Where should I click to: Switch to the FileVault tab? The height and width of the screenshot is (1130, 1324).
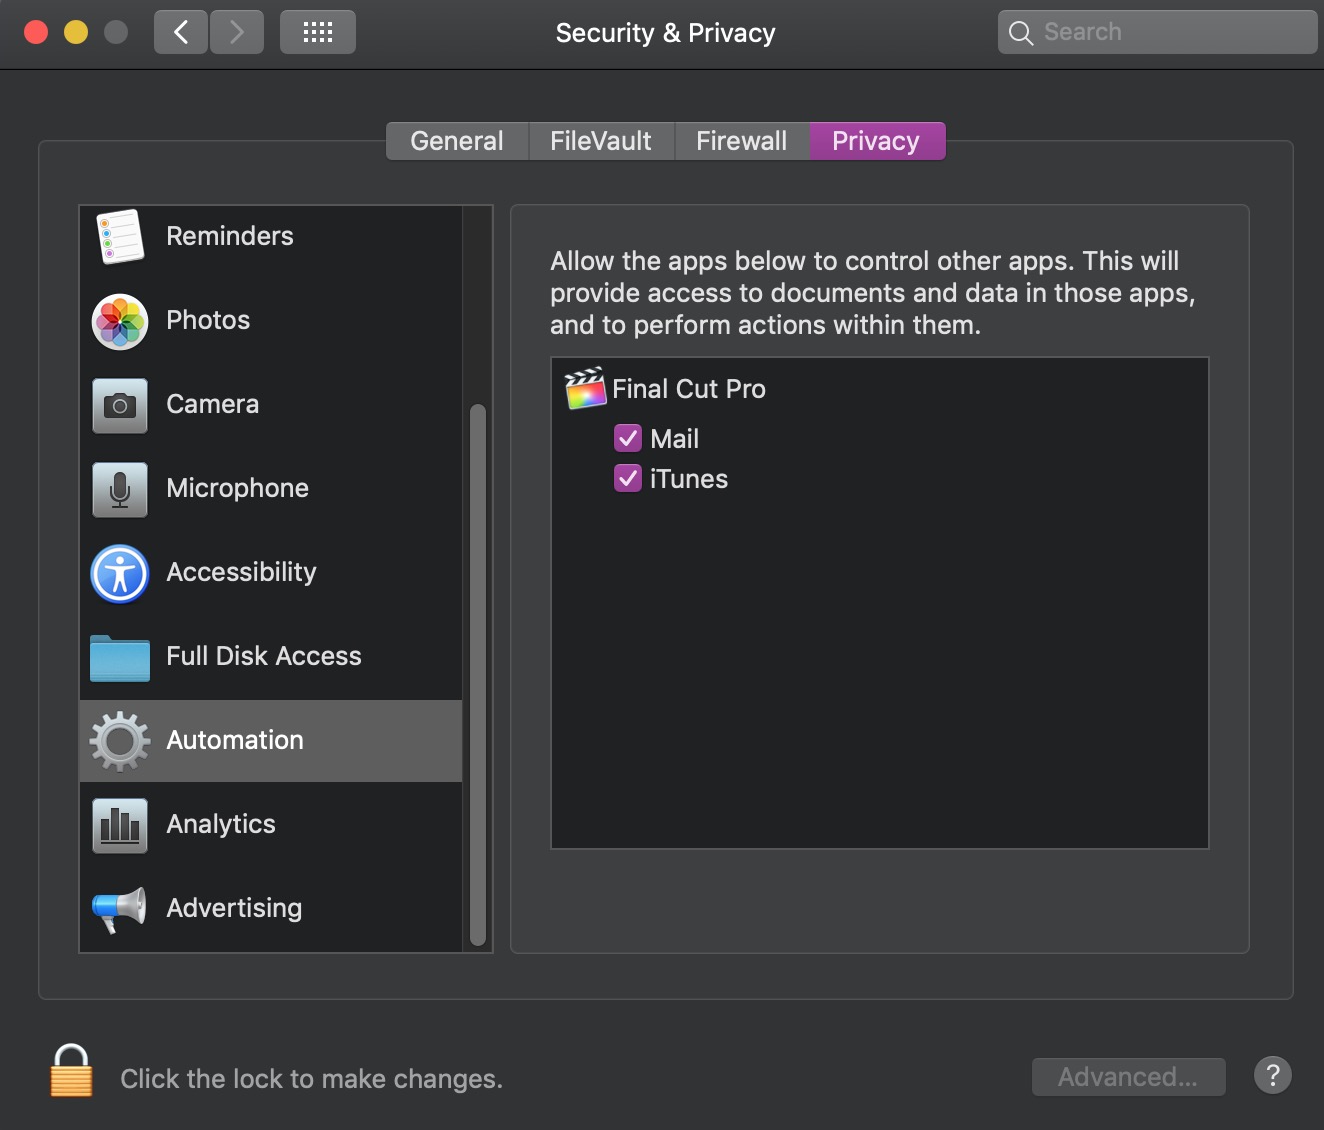pos(601,141)
